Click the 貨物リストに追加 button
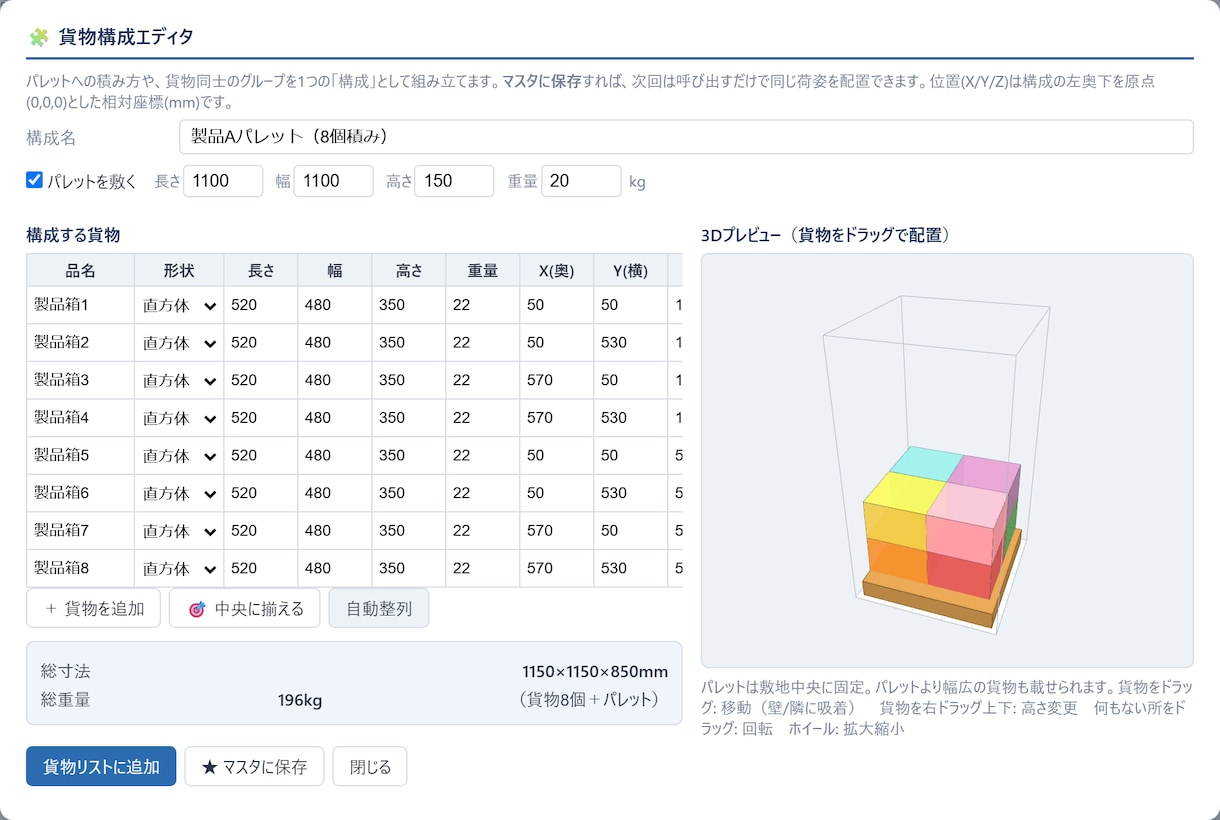The width and height of the screenshot is (1220, 820). pyautogui.click(x=101, y=767)
